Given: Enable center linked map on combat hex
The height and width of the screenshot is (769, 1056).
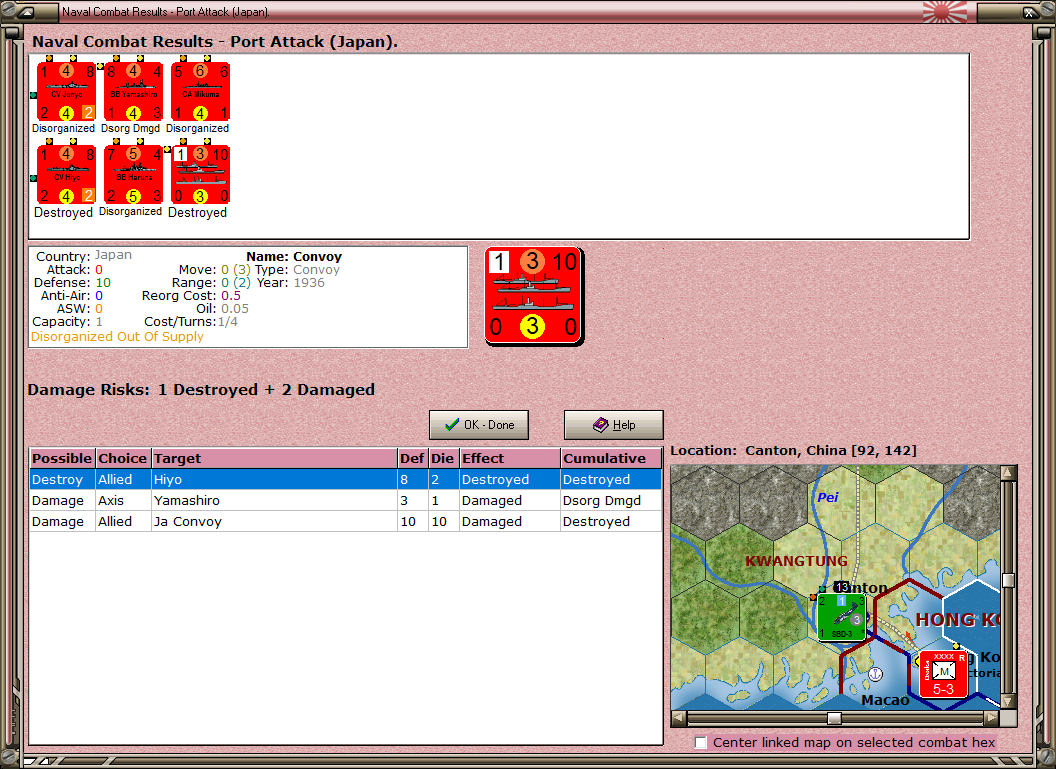Looking at the screenshot, I should click(x=700, y=743).
